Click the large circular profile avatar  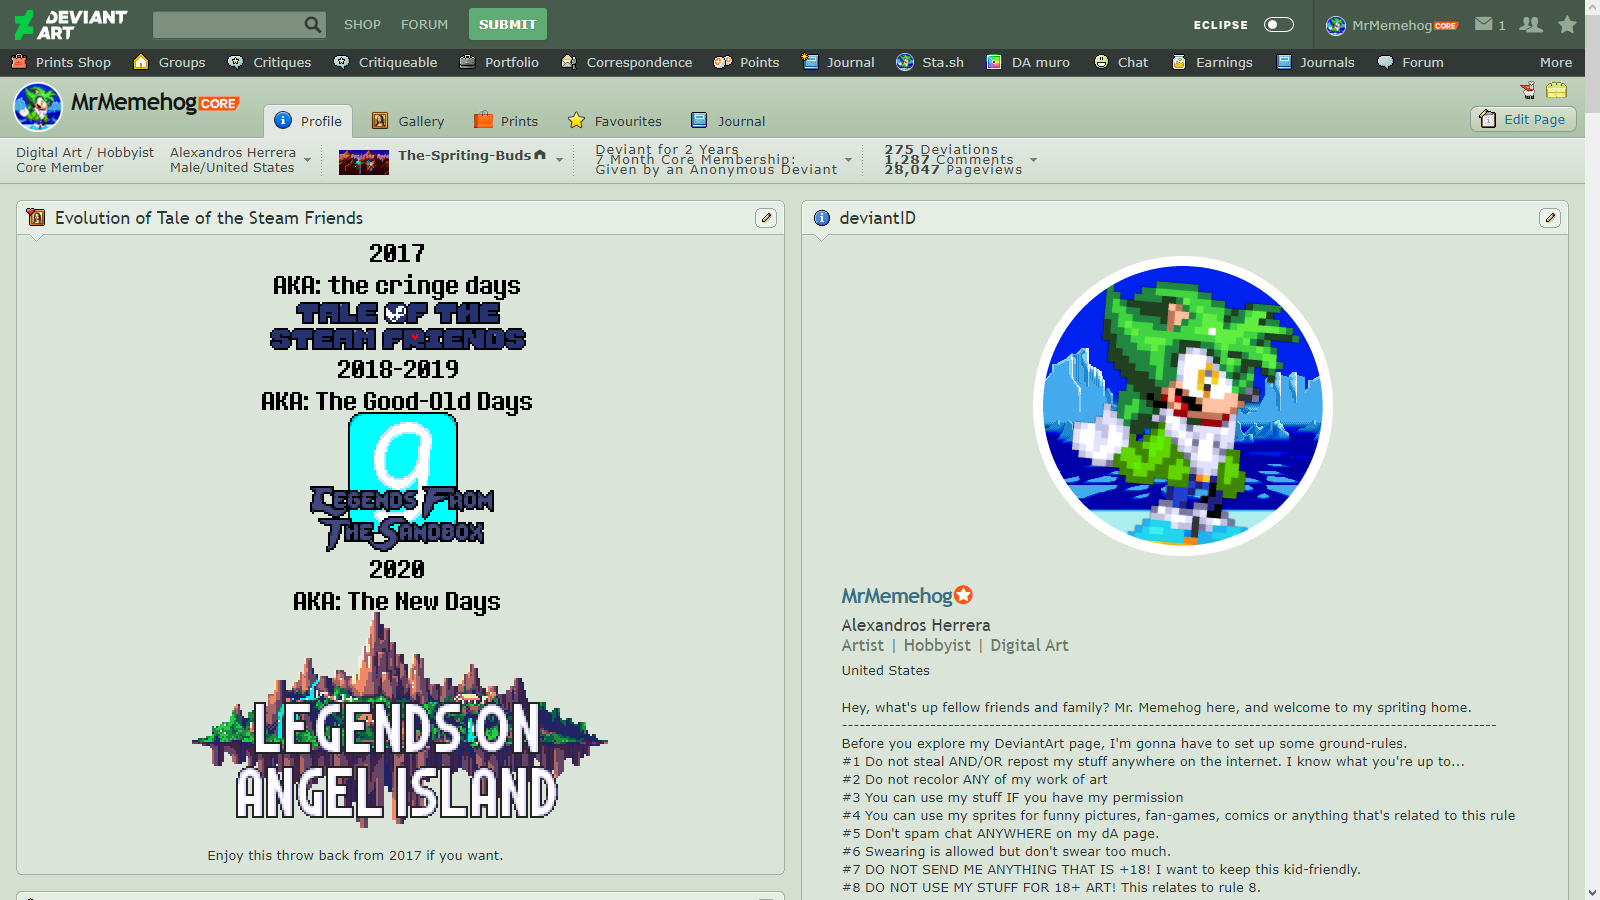1183,406
